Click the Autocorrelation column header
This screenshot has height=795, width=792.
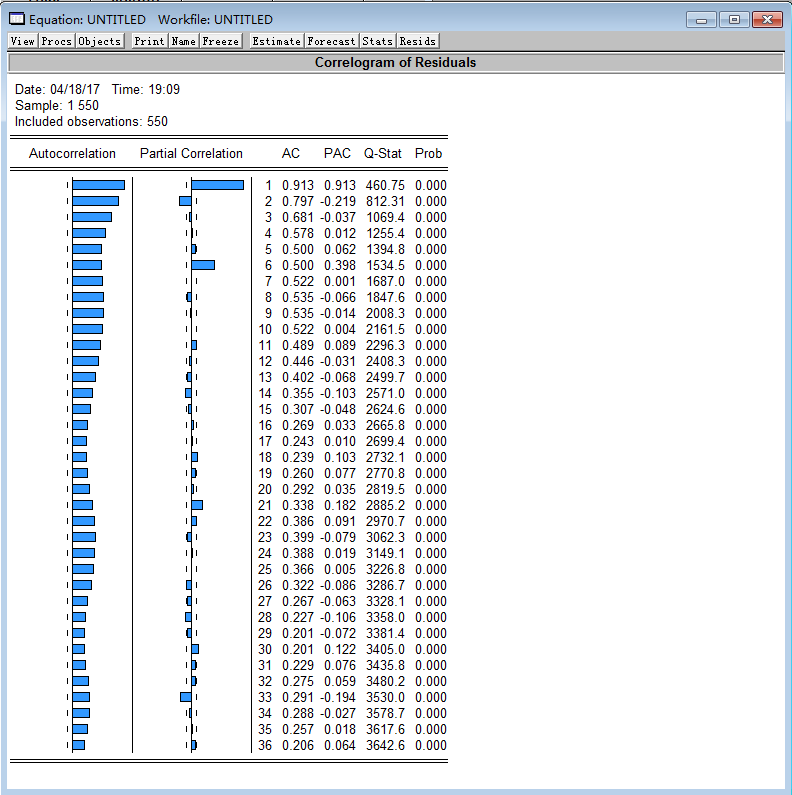72,153
